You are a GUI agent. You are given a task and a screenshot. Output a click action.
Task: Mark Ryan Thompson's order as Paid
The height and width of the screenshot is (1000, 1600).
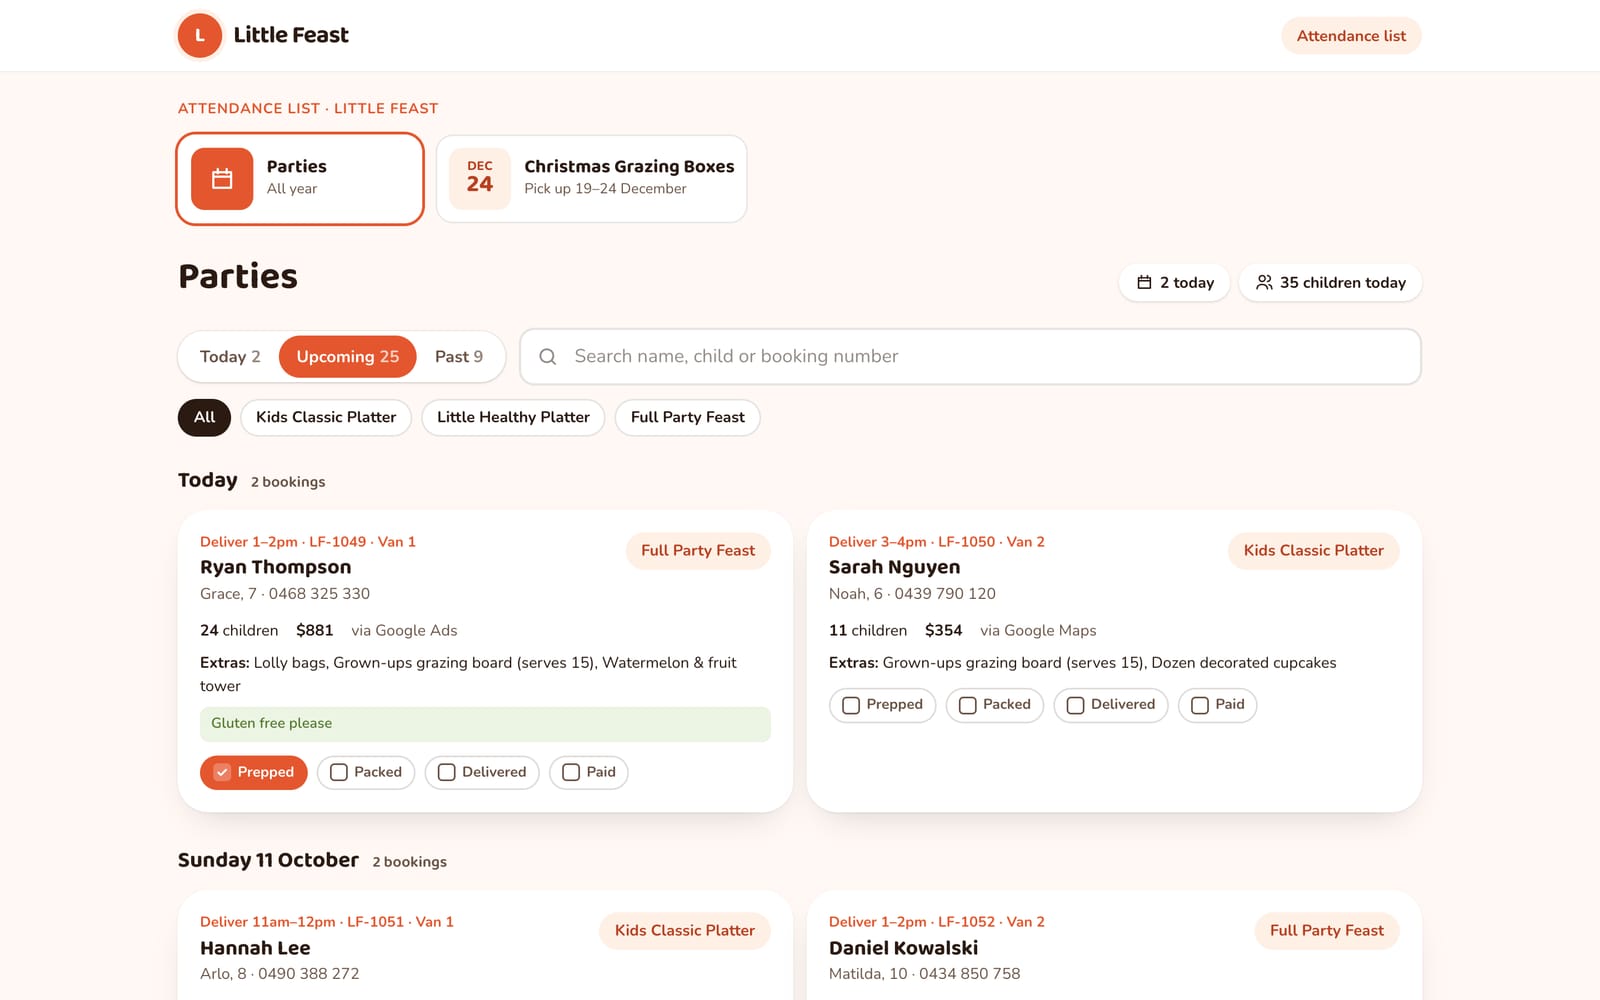click(x=589, y=772)
